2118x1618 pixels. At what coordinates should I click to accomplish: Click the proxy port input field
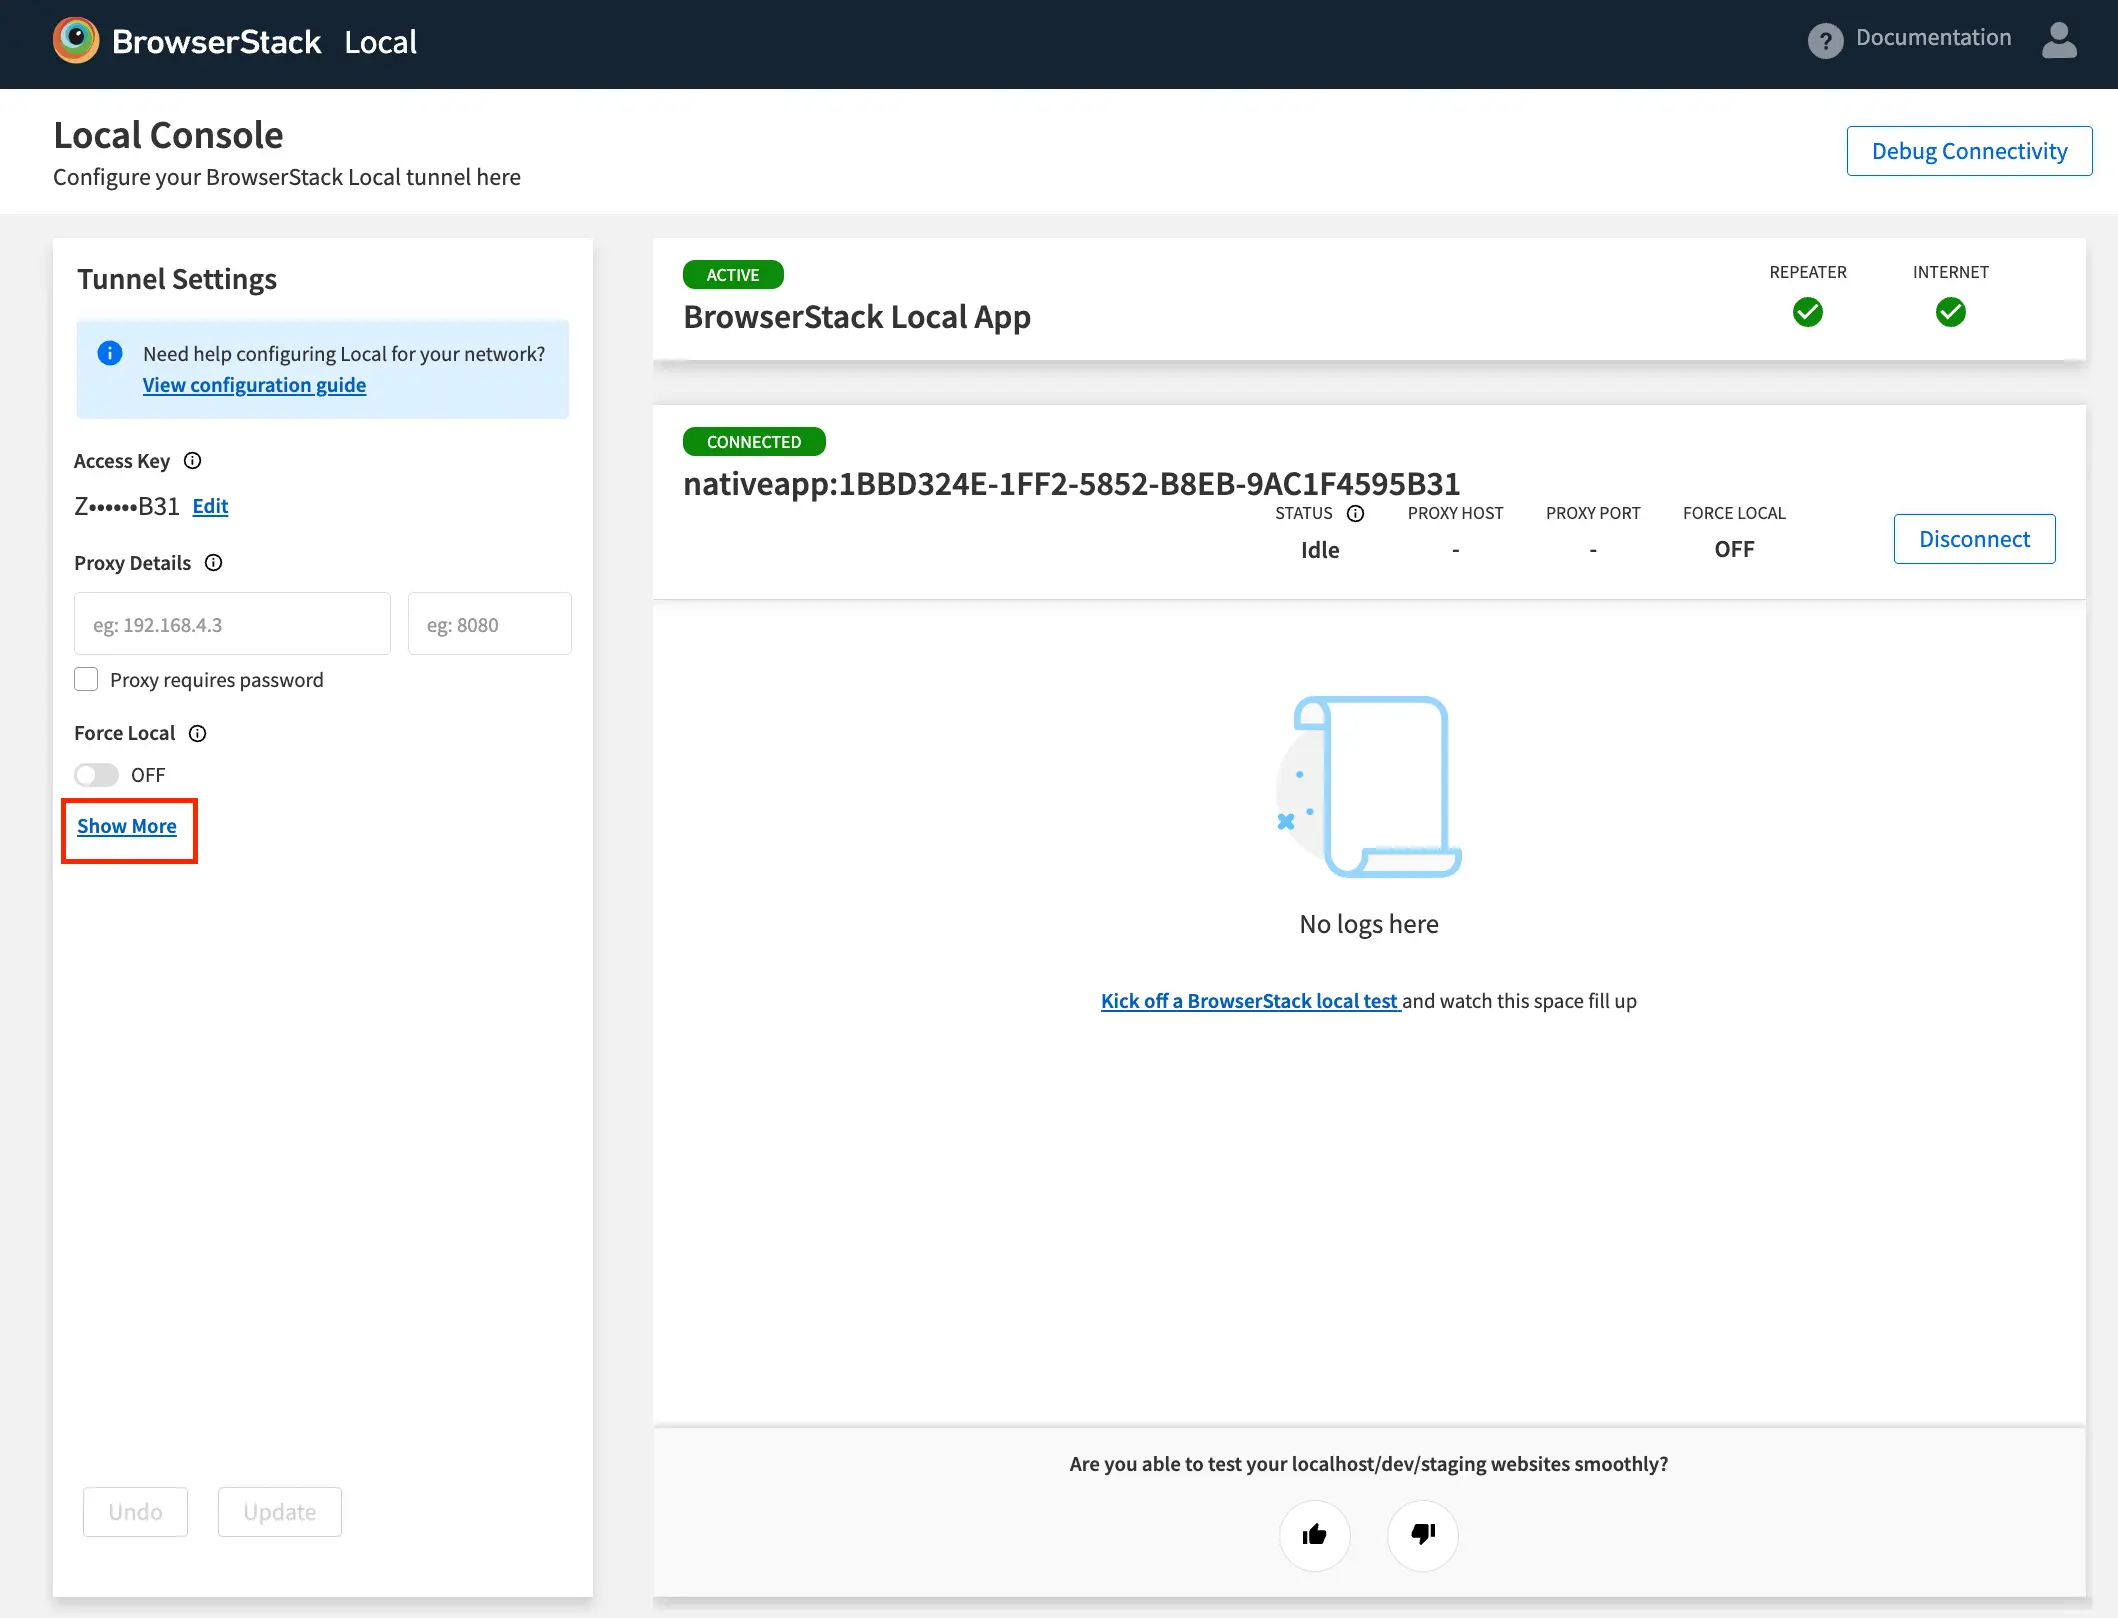click(x=489, y=625)
